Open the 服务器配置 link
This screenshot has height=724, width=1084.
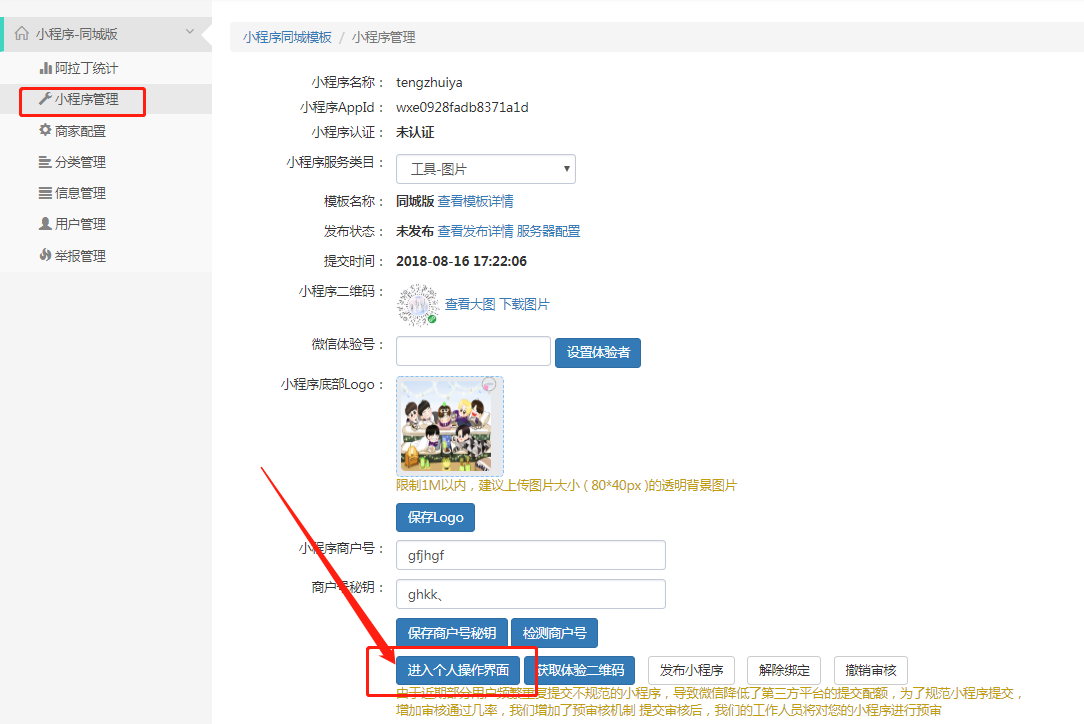[548, 231]
